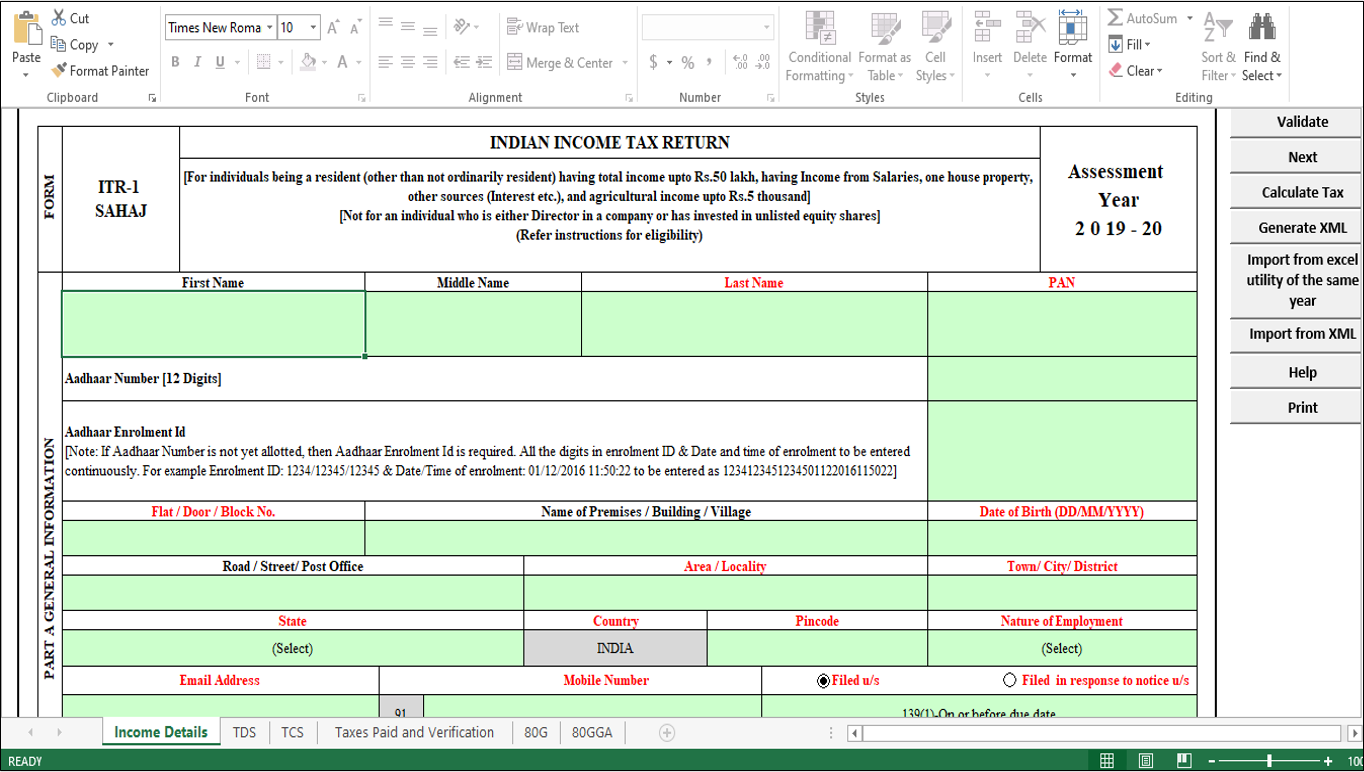Switch to the 80GGA sheet tab
Viewport: 1364px width, 772px height.
[592, 732]
